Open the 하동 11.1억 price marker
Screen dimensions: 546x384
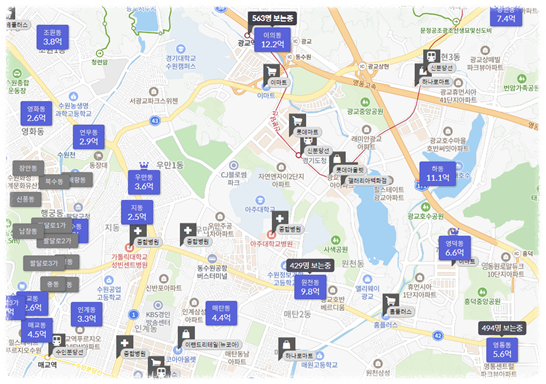tap(437, 173)
